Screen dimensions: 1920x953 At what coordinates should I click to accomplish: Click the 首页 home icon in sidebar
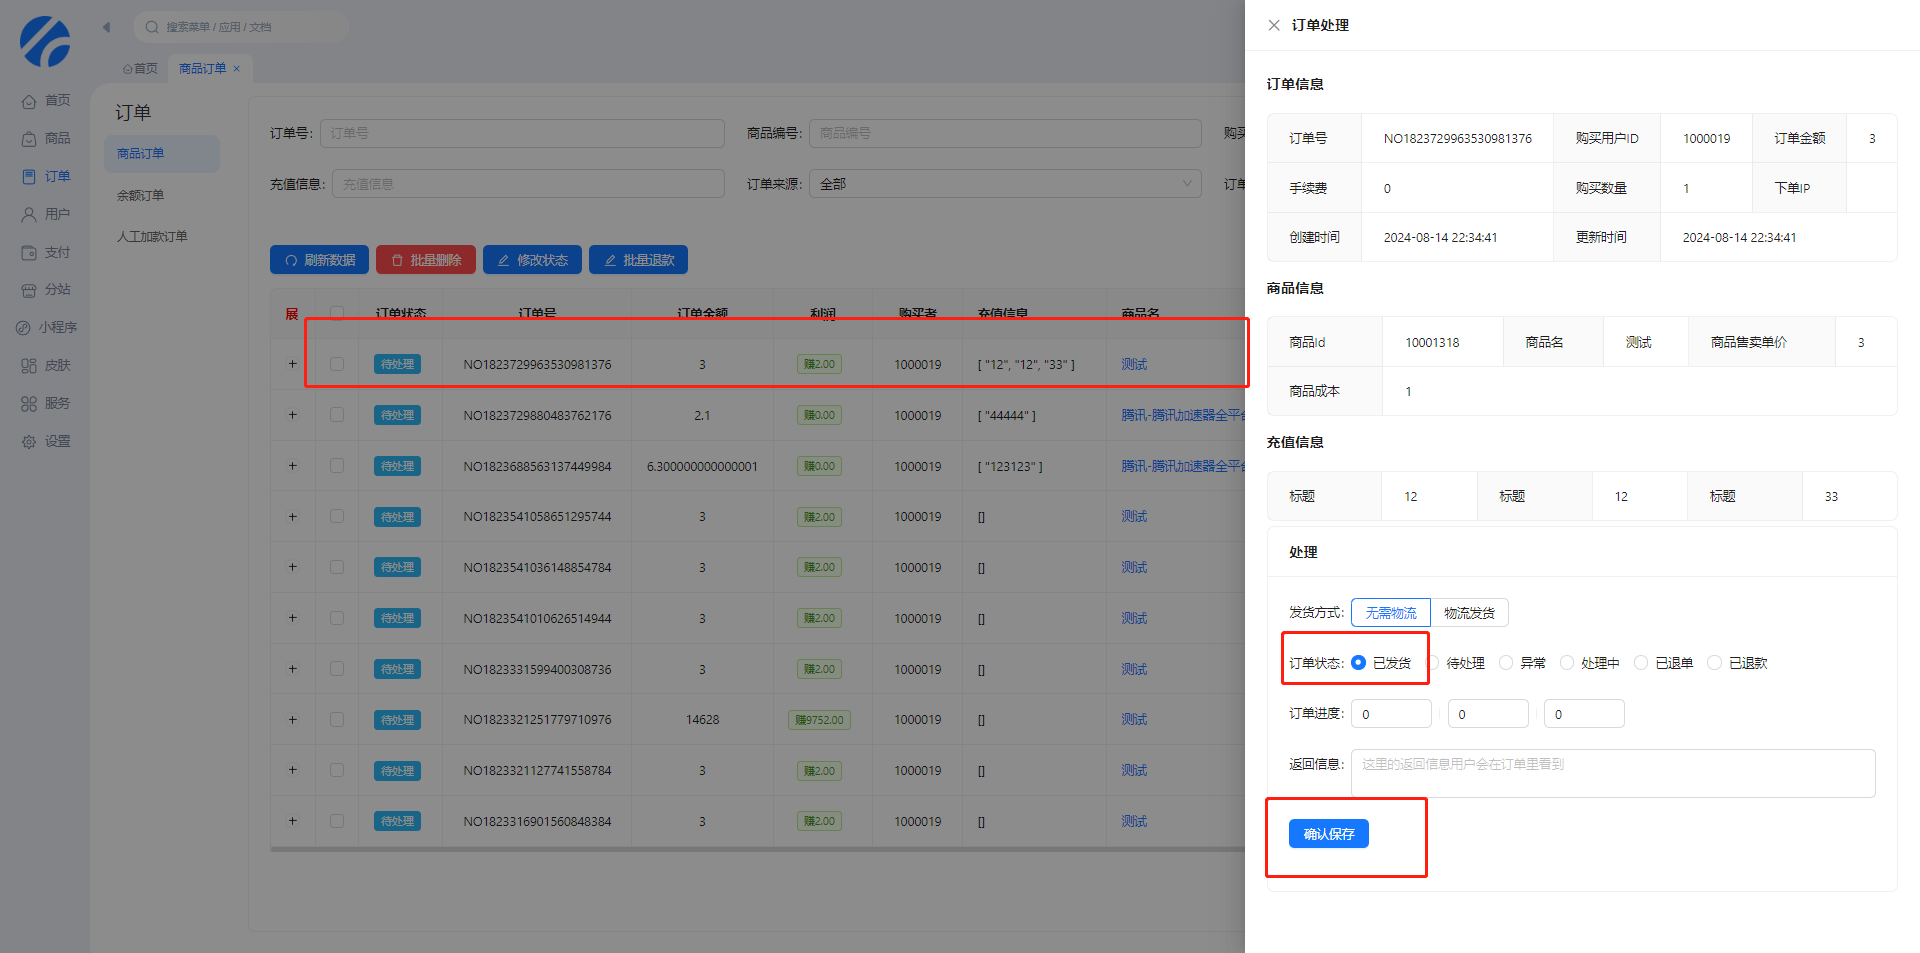point(30,101)
